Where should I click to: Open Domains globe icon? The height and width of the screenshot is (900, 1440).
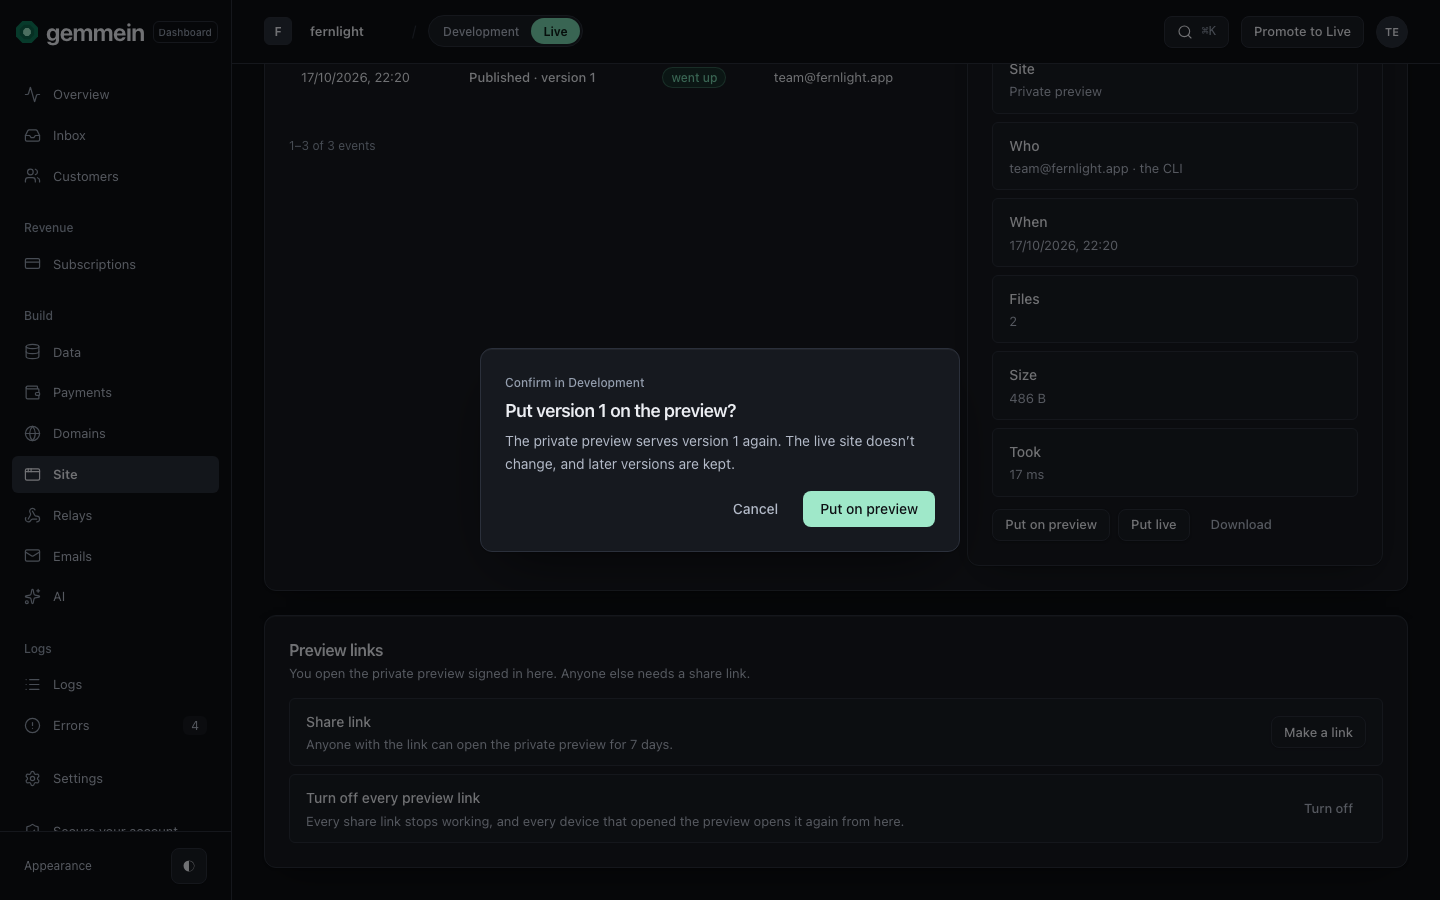(33, 433)
